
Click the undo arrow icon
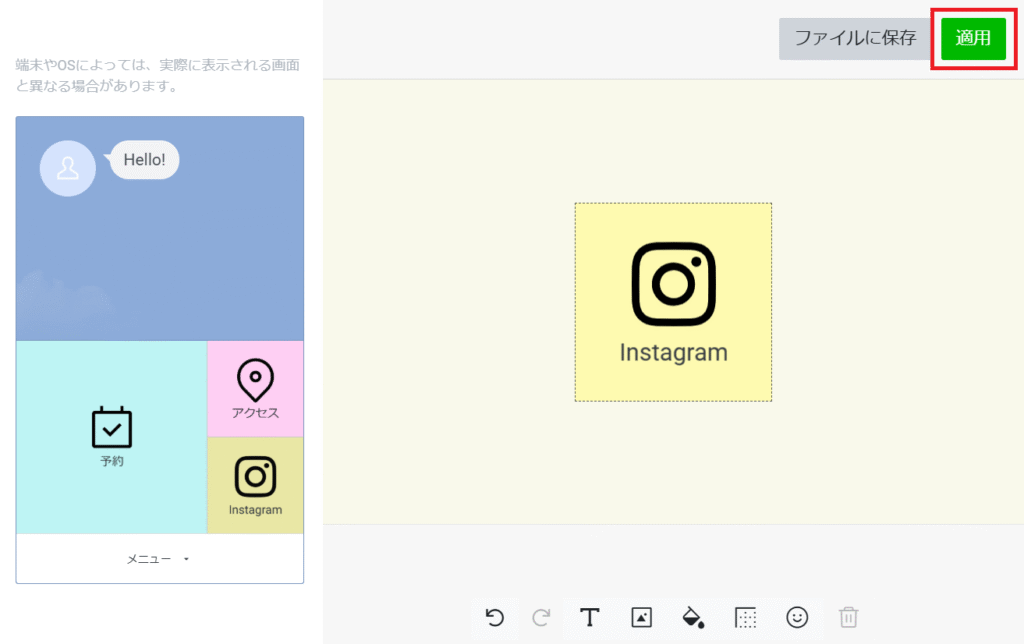pos(494,618)
